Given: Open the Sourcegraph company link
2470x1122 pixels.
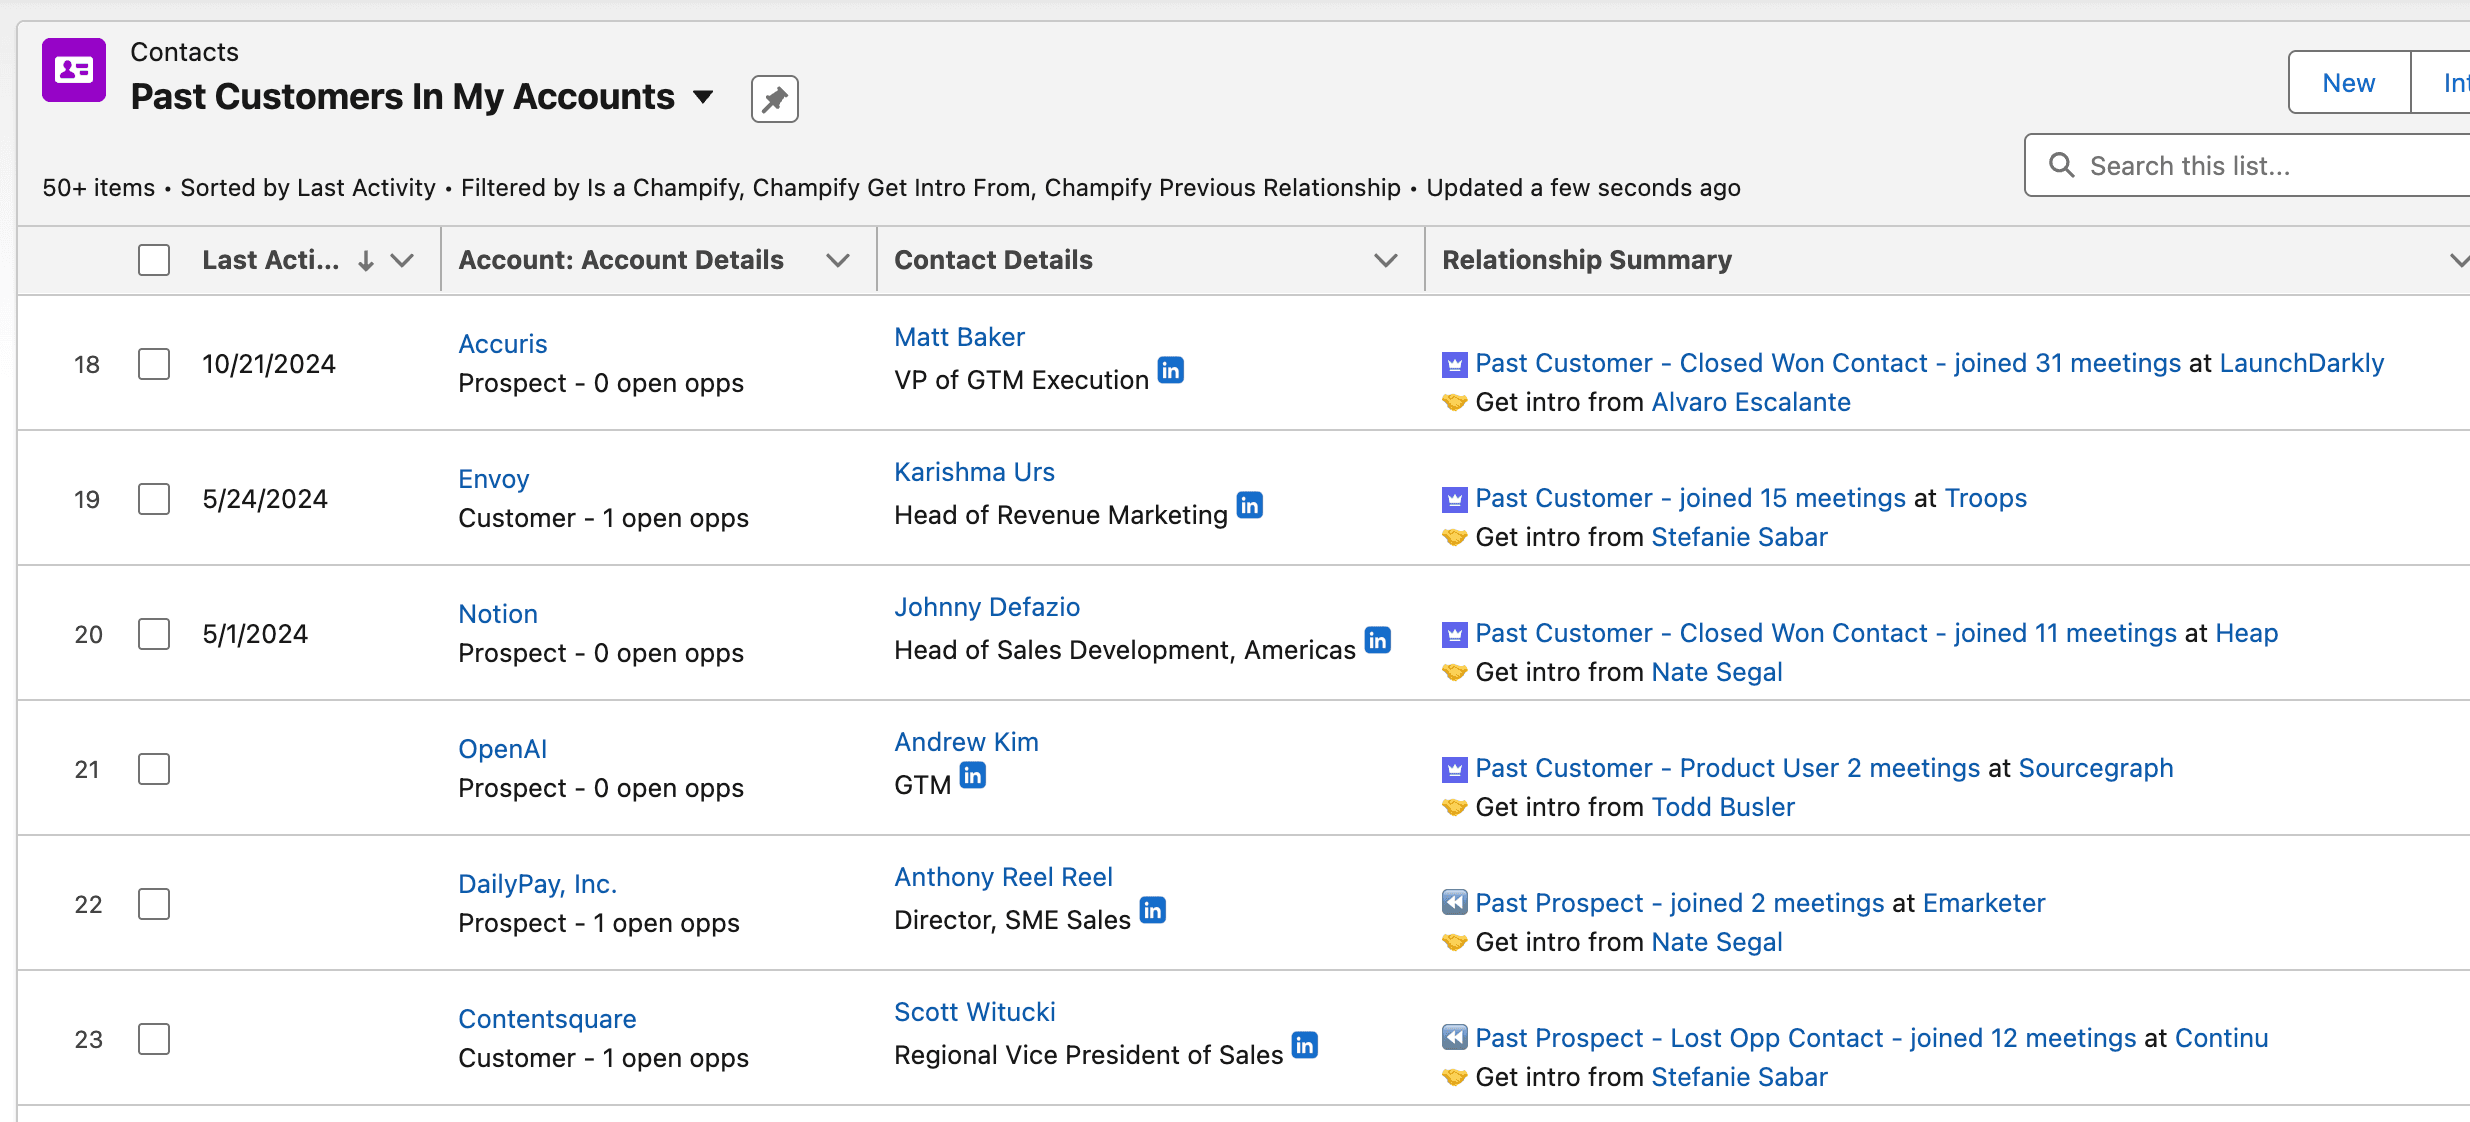Looking at the screenshot, I should point(2096,768).
